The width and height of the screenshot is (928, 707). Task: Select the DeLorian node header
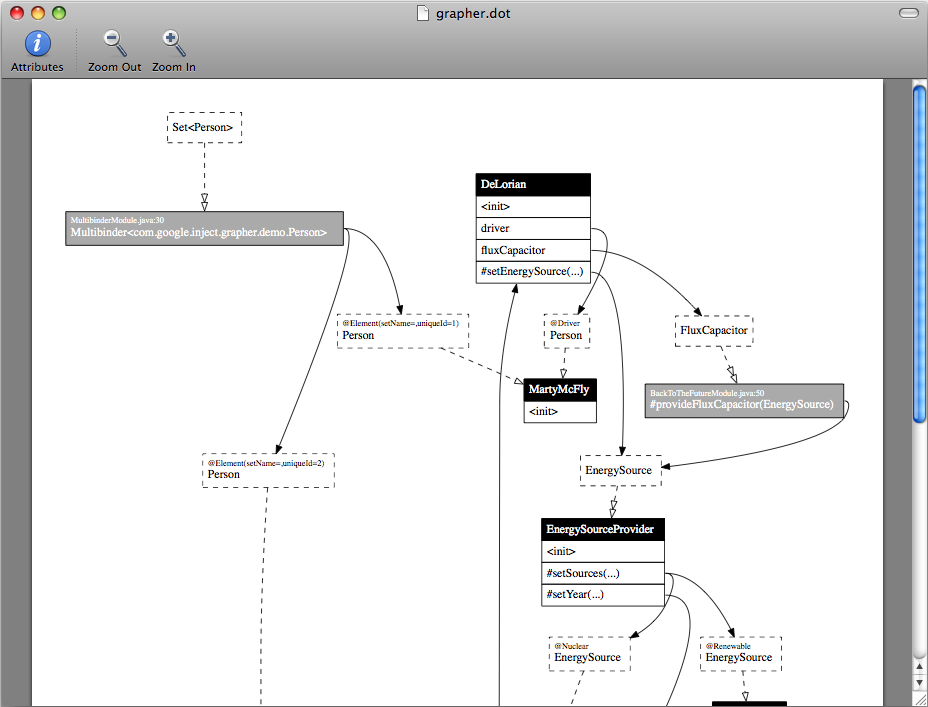(533, 185)
